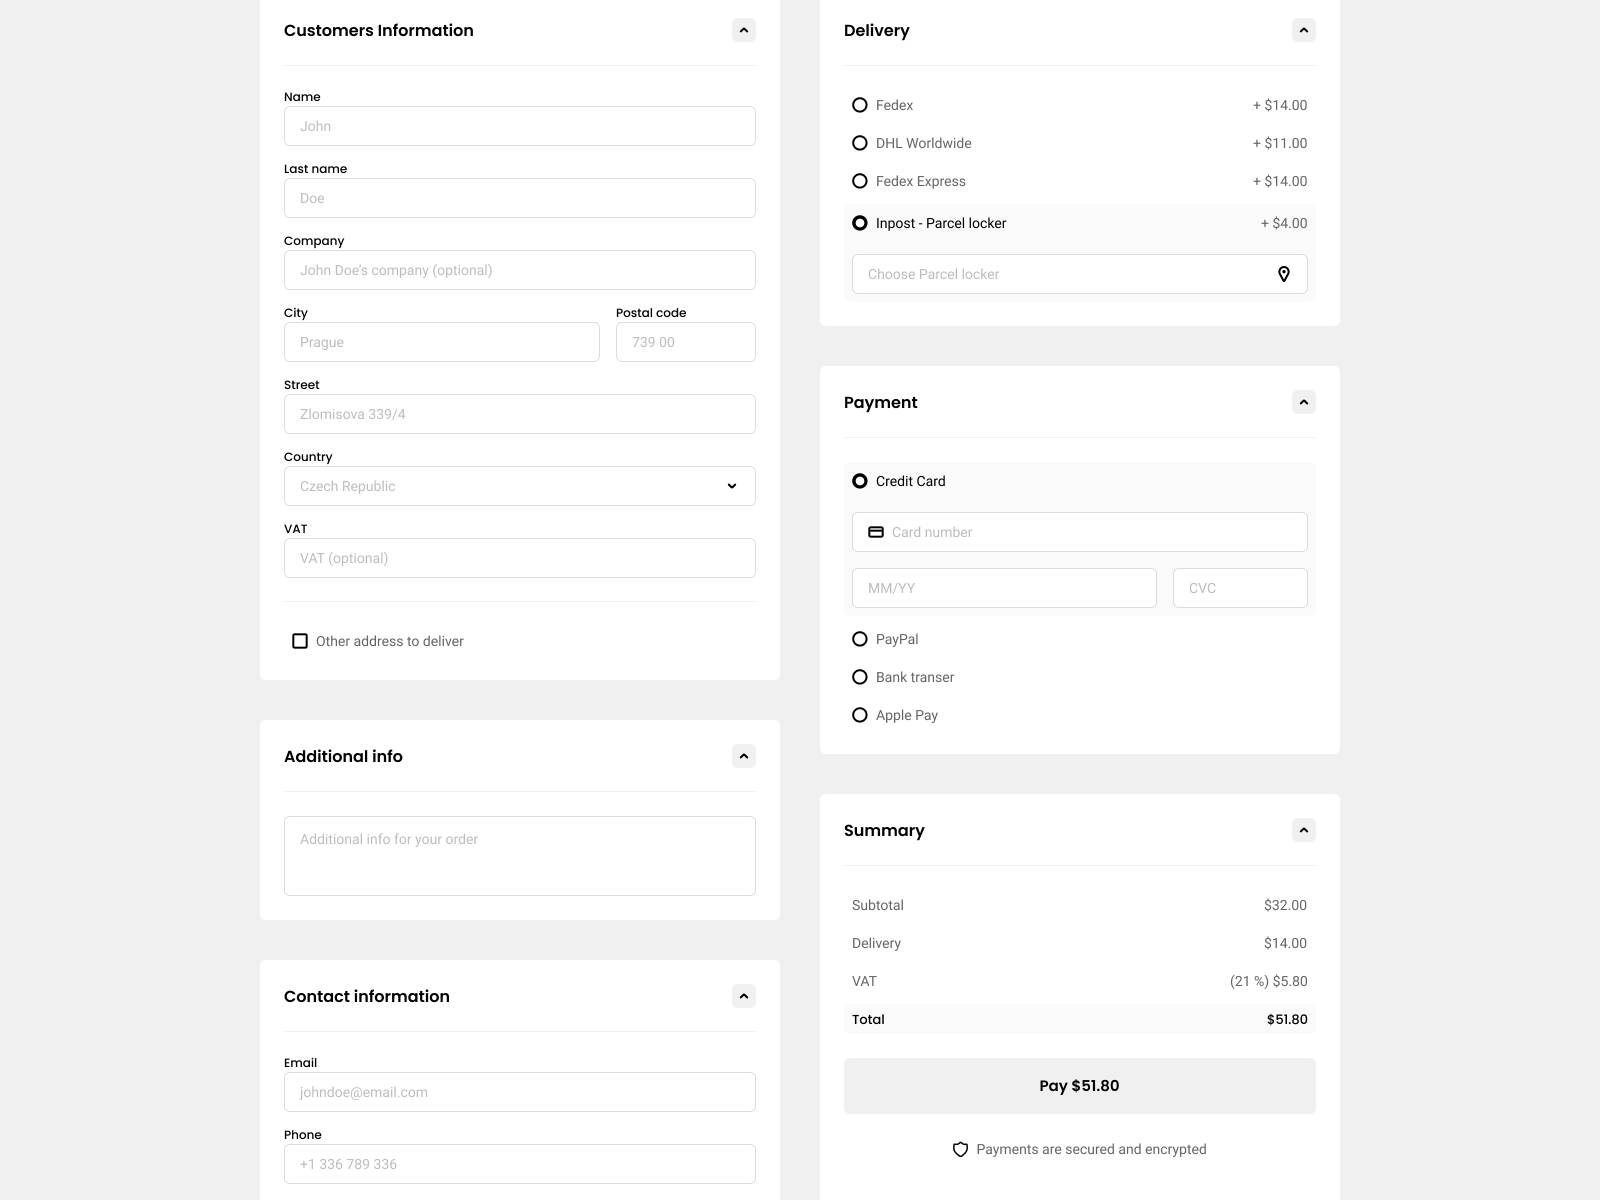
Task: Collapse the Payment section
Action: (1304, 401)
